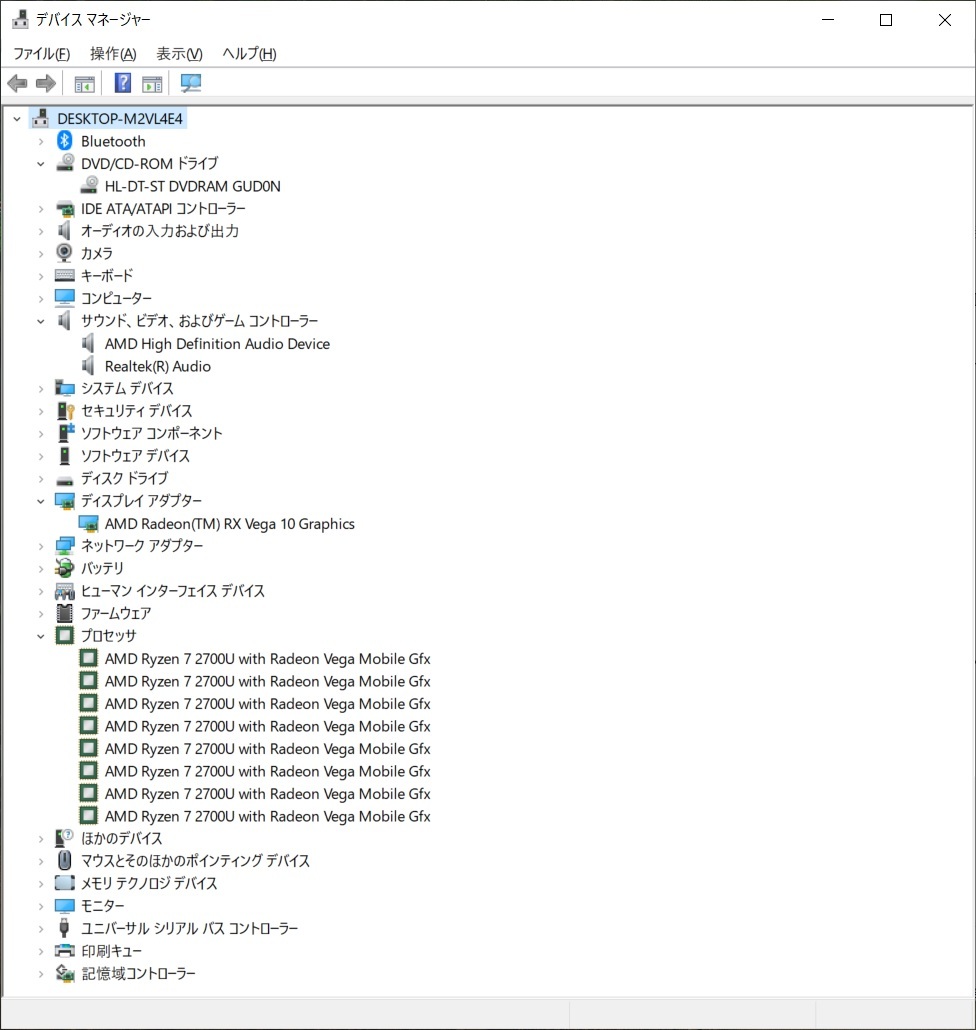Click the processor icon beside プロセッサ

point(64,635)
